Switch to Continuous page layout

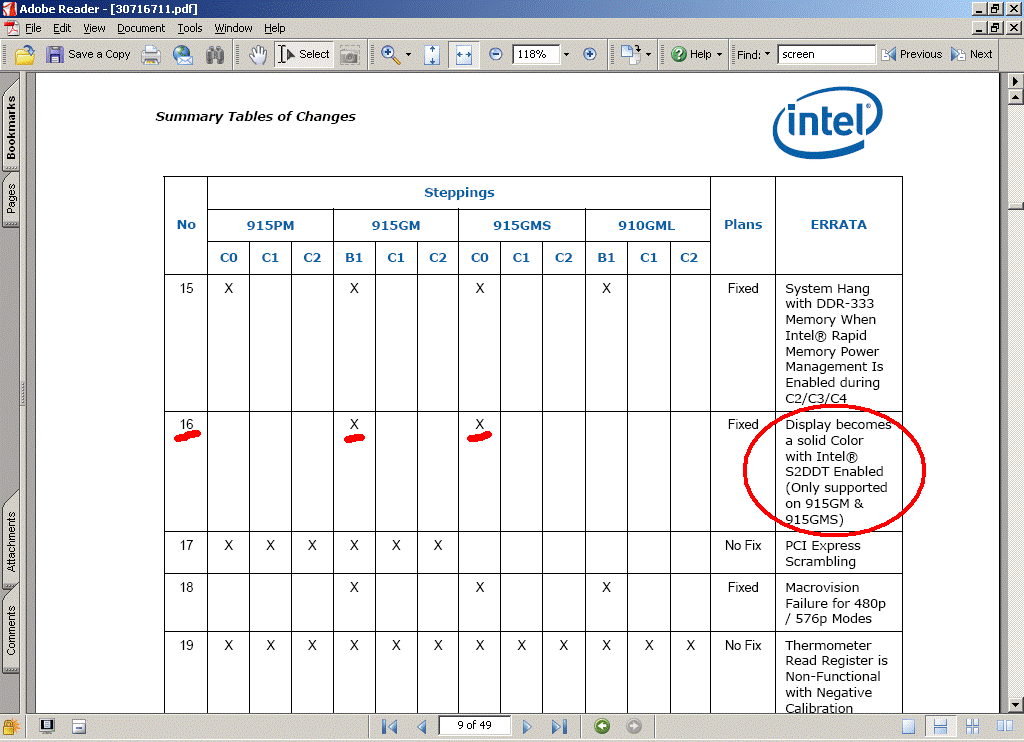940,726
